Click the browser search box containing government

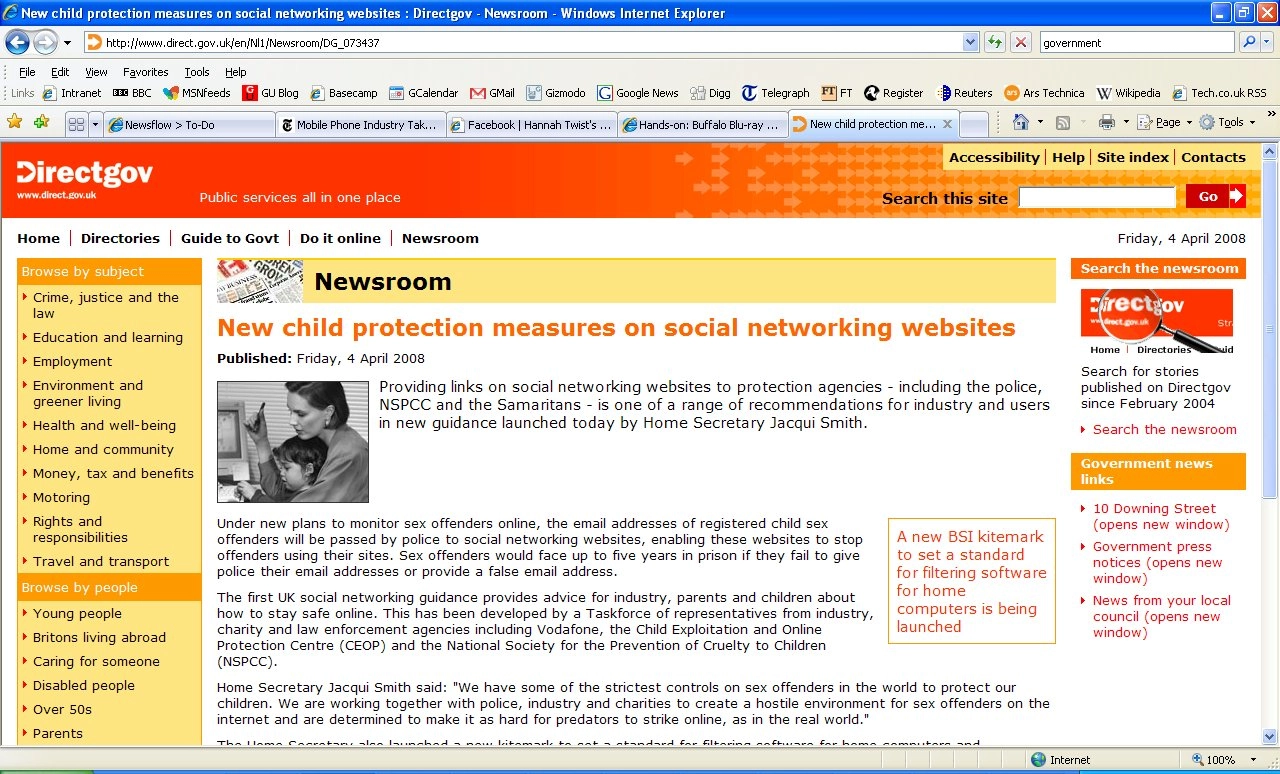1137,42
